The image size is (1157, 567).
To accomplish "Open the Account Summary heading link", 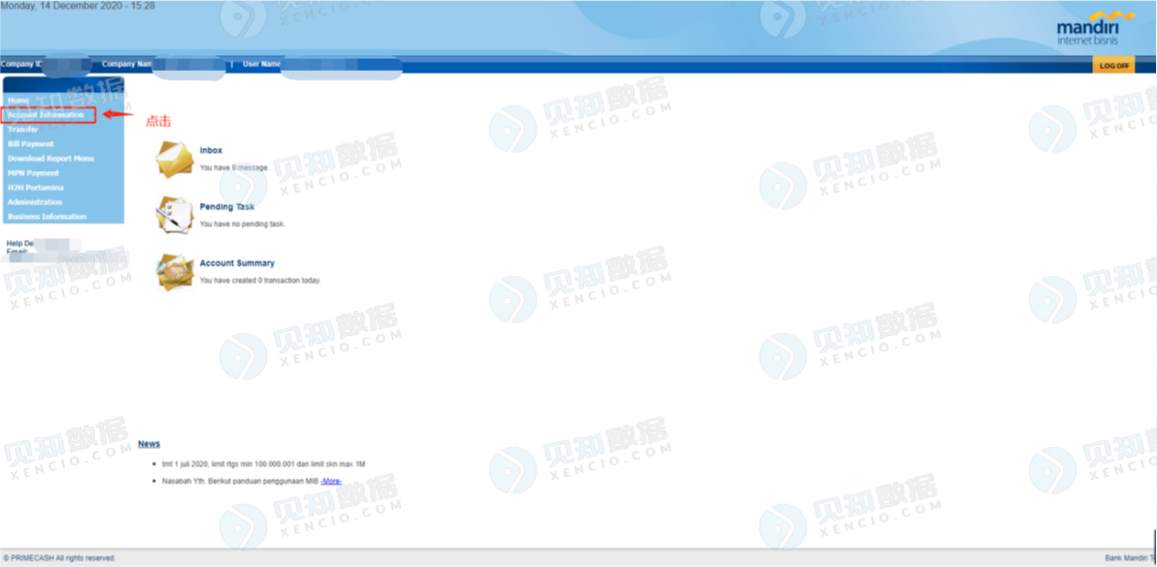I will (x=237, y=263).
